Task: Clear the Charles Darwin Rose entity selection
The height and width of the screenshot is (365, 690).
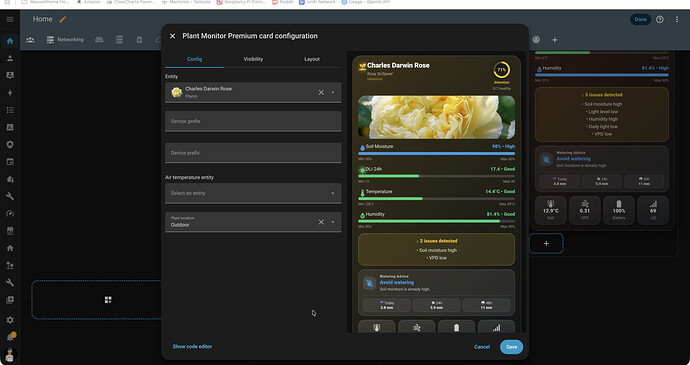Action: point(321,92)
